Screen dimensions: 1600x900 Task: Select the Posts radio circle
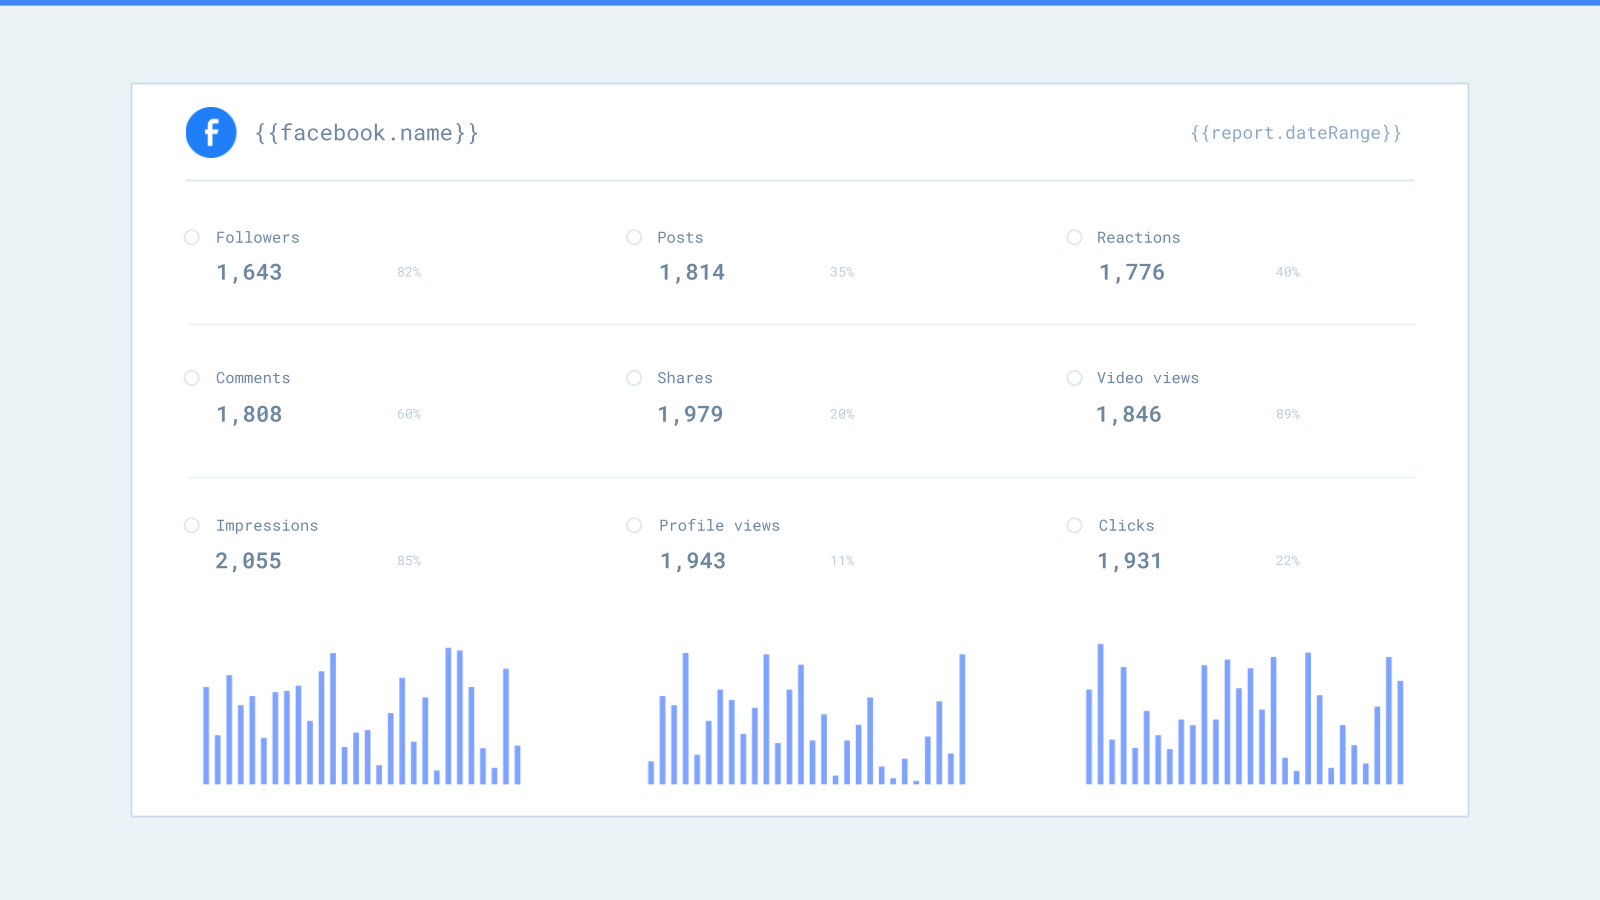tap(634, 237)
